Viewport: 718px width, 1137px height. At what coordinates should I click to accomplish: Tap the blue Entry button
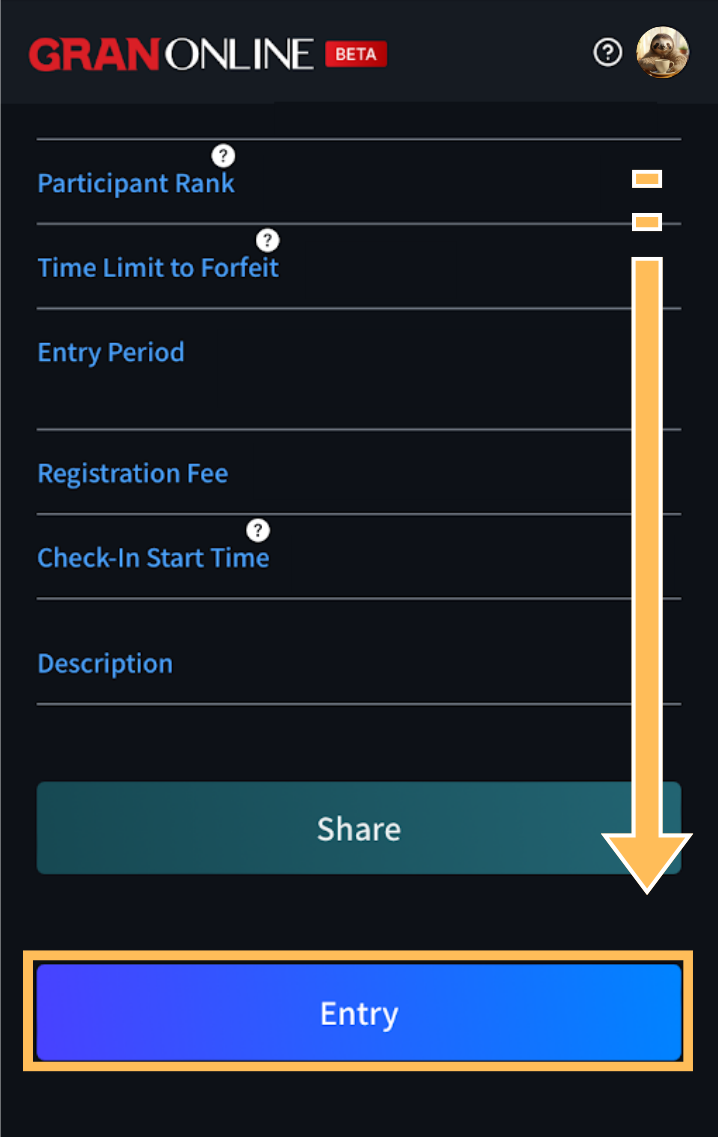(x=359, y=1012)
